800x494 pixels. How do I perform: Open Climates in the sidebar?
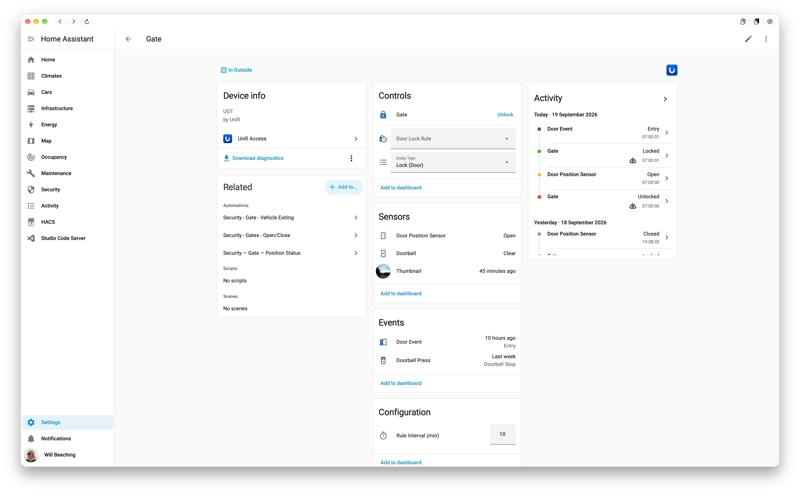click(67, 76)
